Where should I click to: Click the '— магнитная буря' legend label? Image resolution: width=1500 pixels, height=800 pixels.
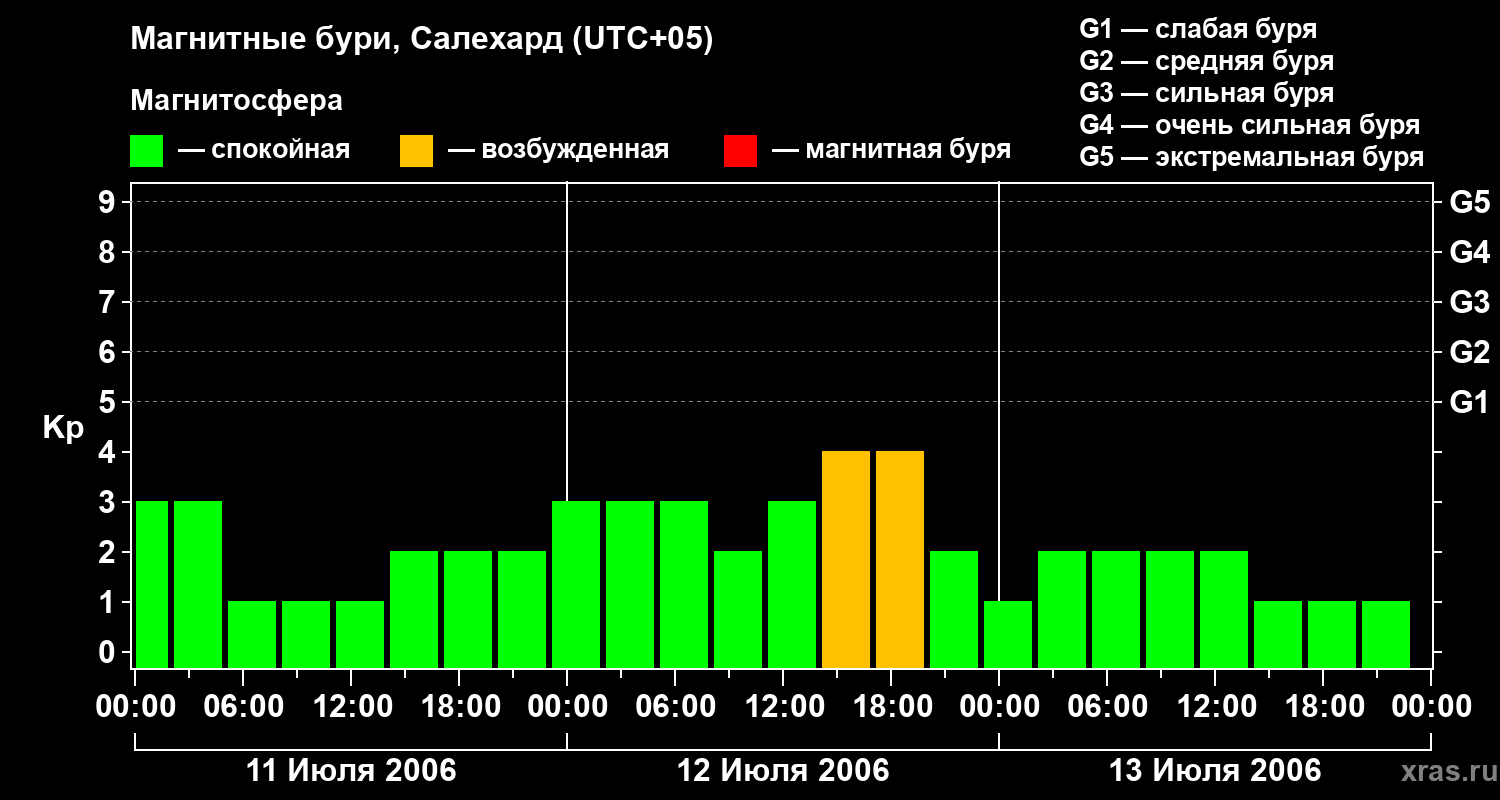coord(892,150)
